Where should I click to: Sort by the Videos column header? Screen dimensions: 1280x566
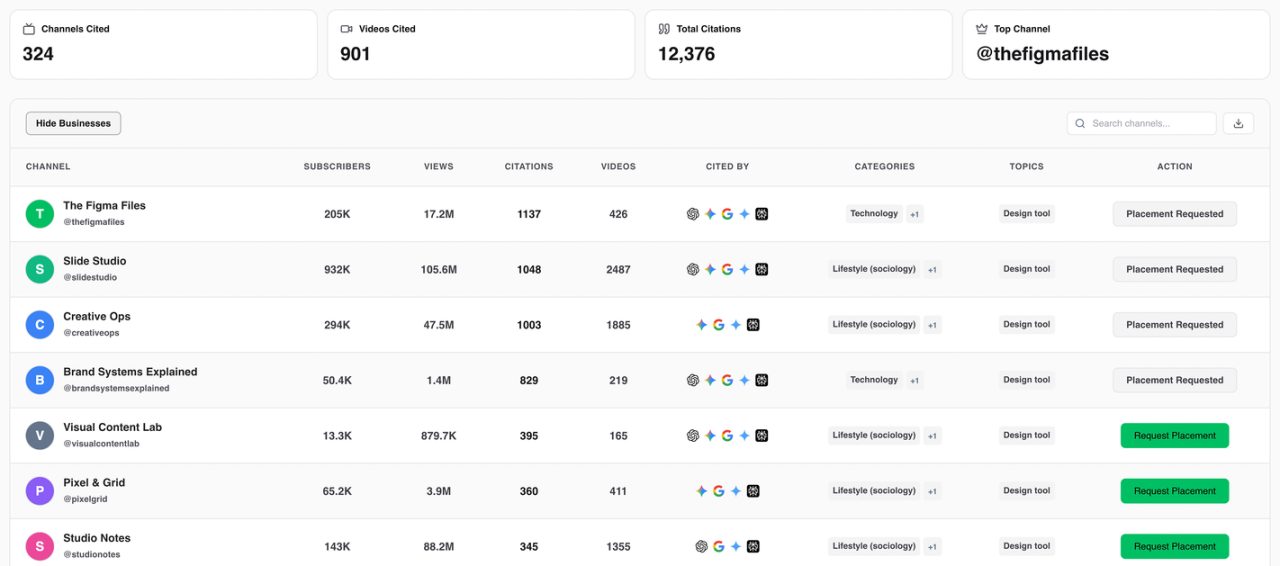pyautogui.click(x=618, y=167)
